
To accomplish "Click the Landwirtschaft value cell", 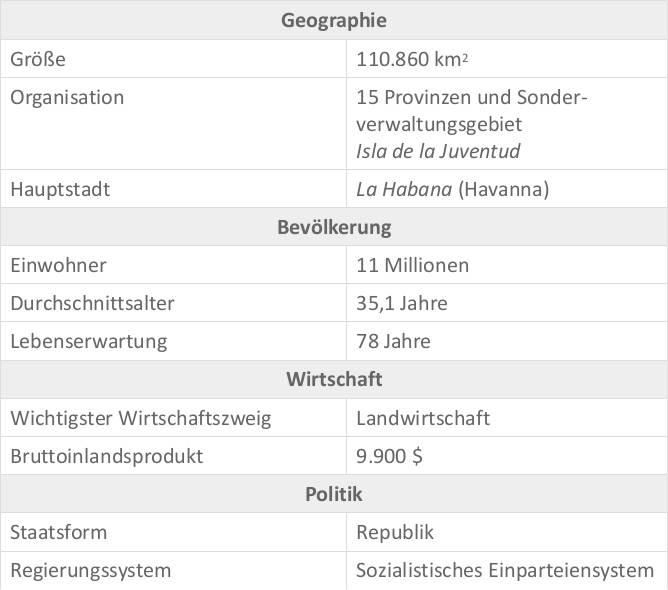I will pyautogui.click(x=423, y=418).
